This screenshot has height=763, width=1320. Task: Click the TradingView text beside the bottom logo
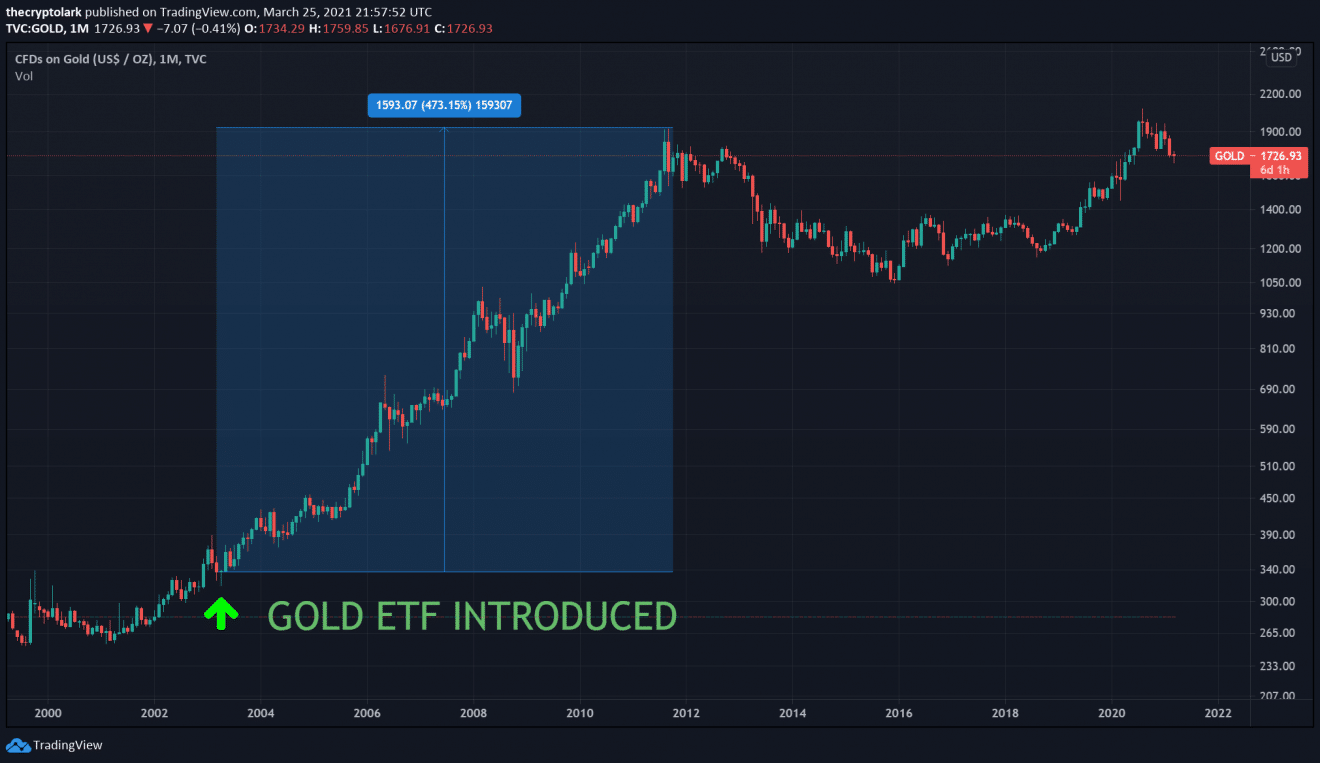point(68,745)
